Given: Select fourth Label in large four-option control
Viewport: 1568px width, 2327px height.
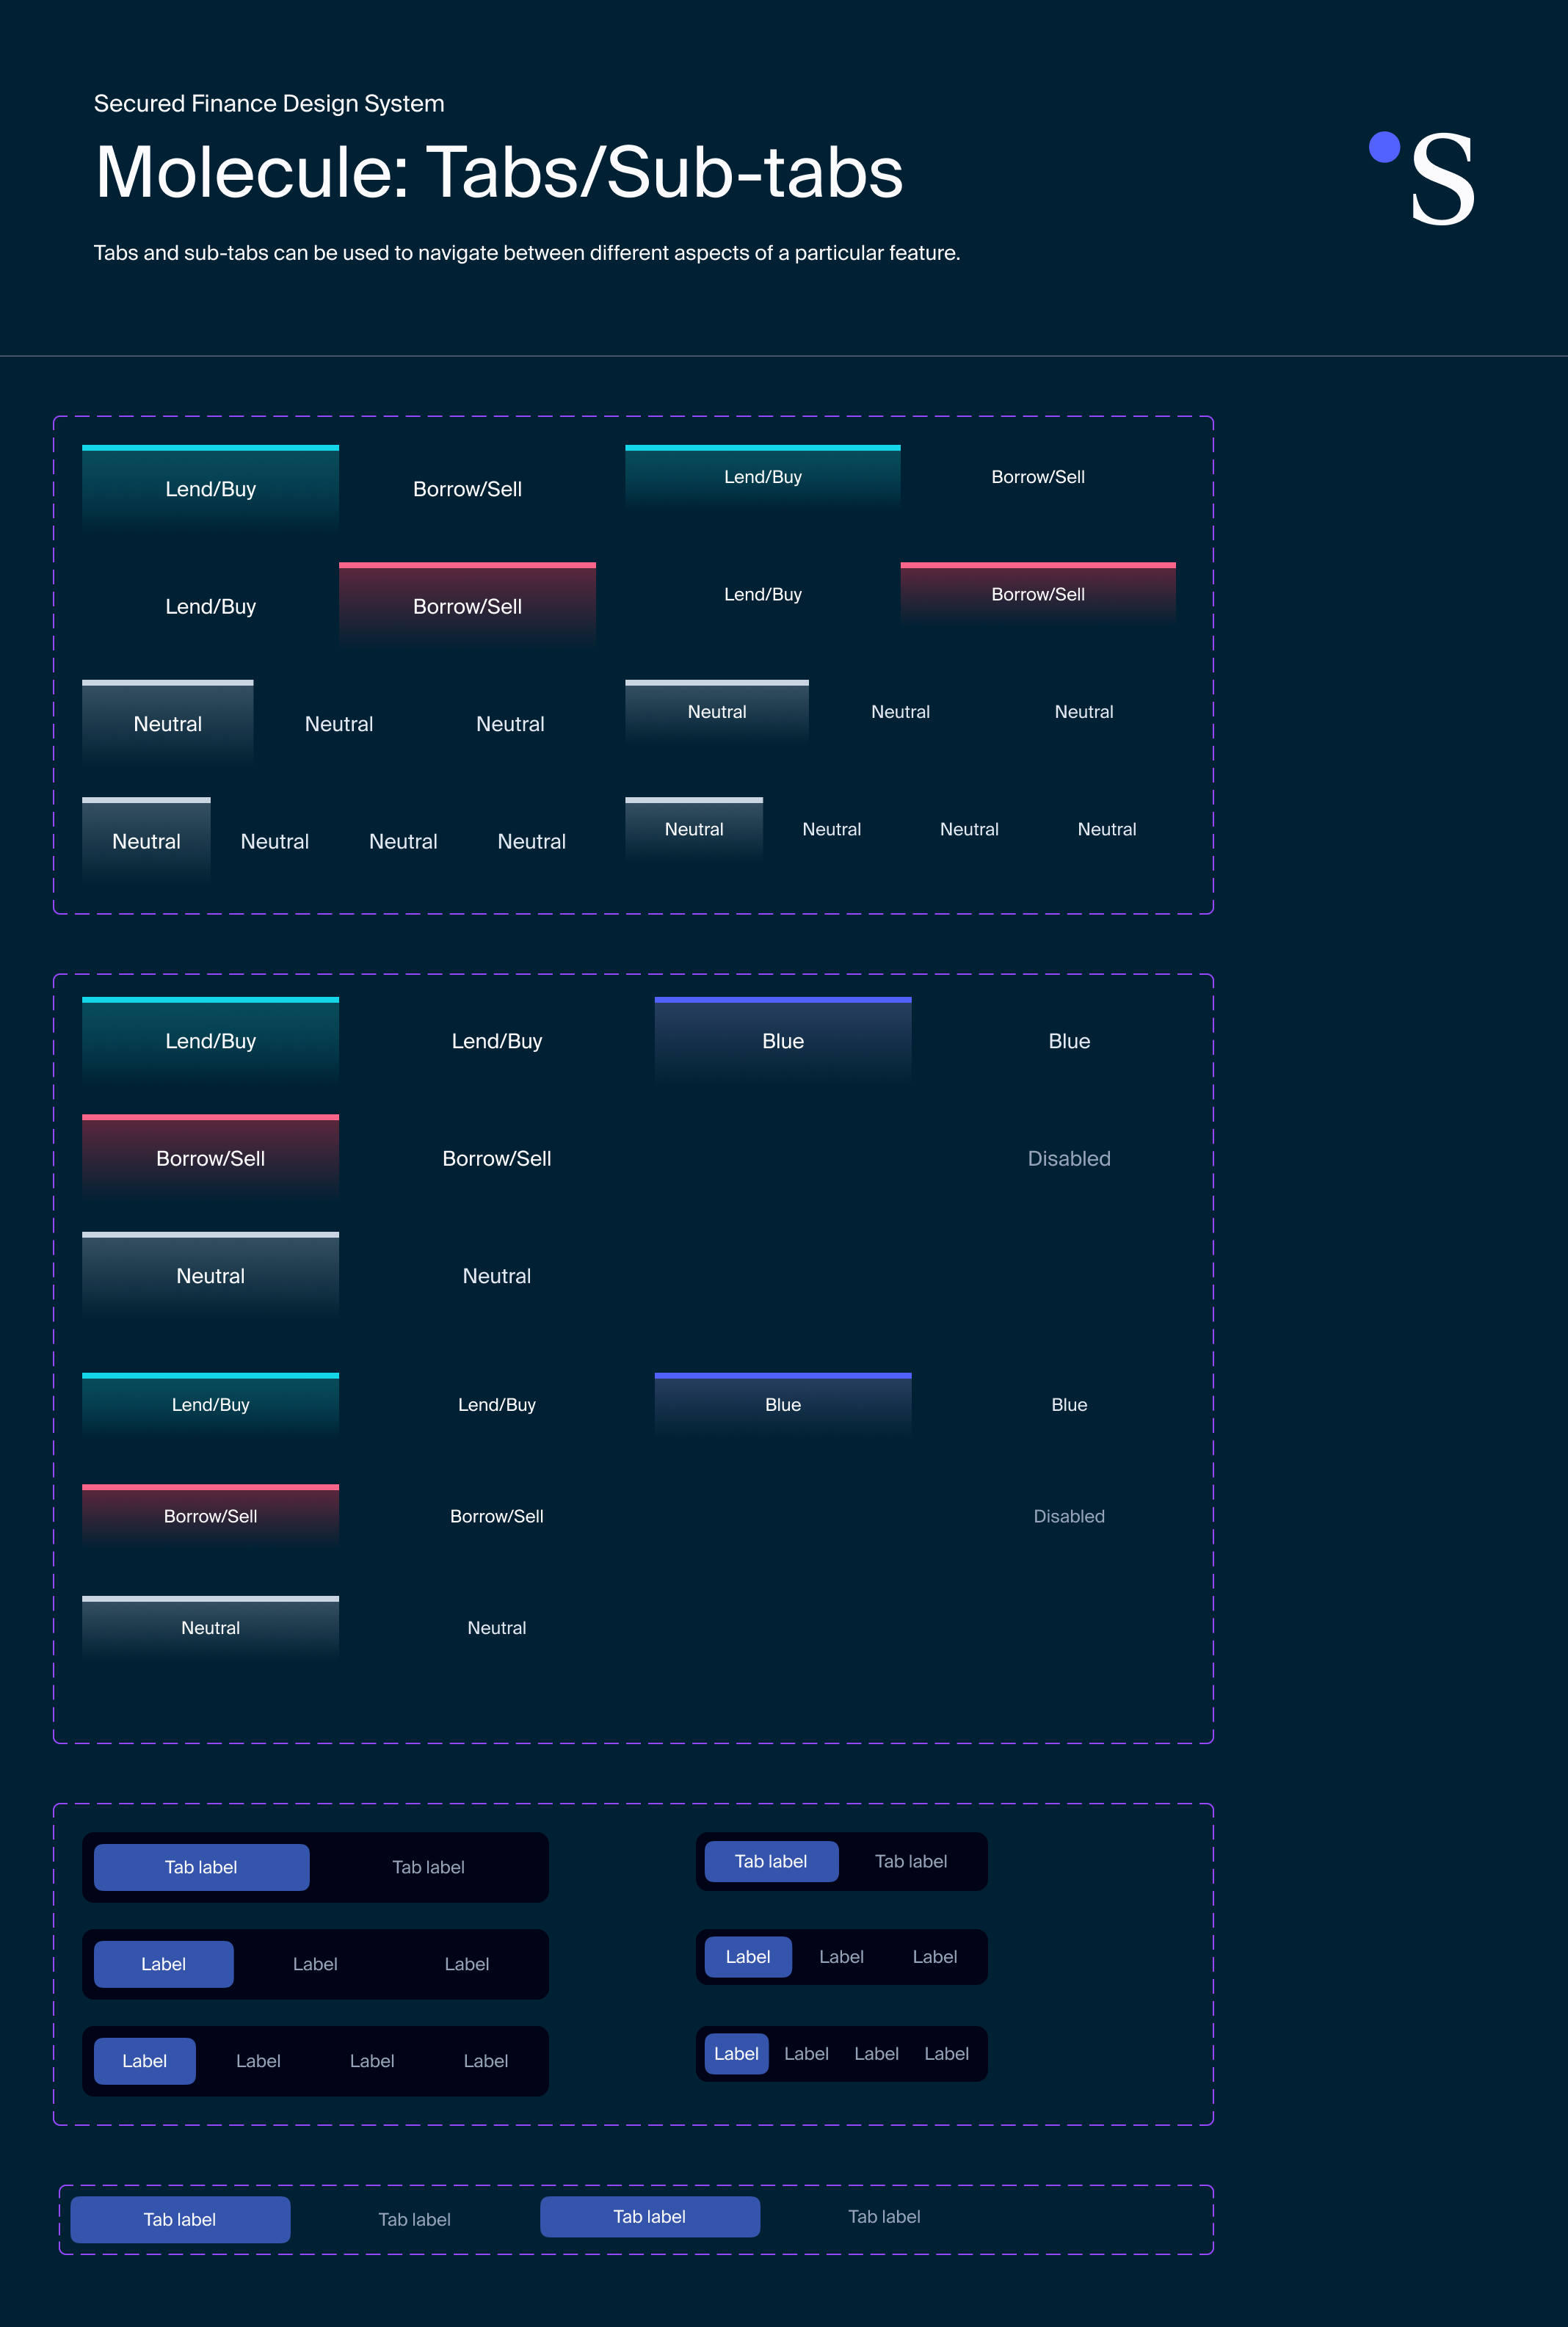Looking at the screenshot, I should [x=486, y=2061].
